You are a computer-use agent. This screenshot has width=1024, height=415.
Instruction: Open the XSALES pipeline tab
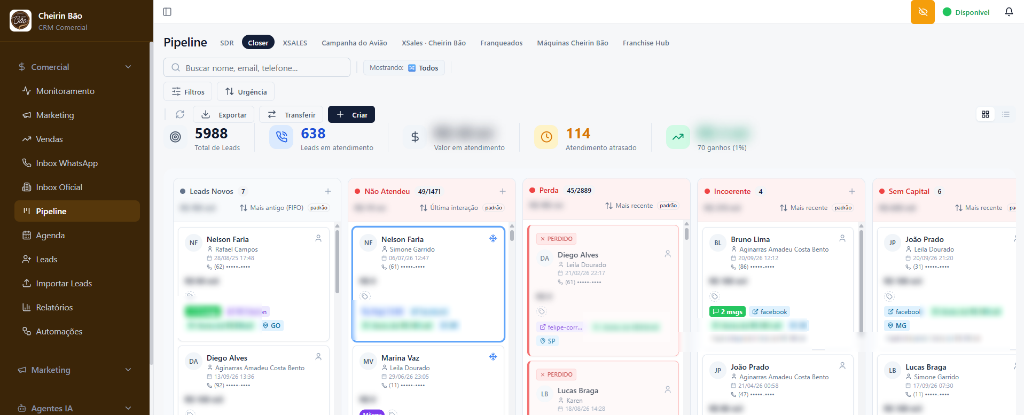click(295, 42)
